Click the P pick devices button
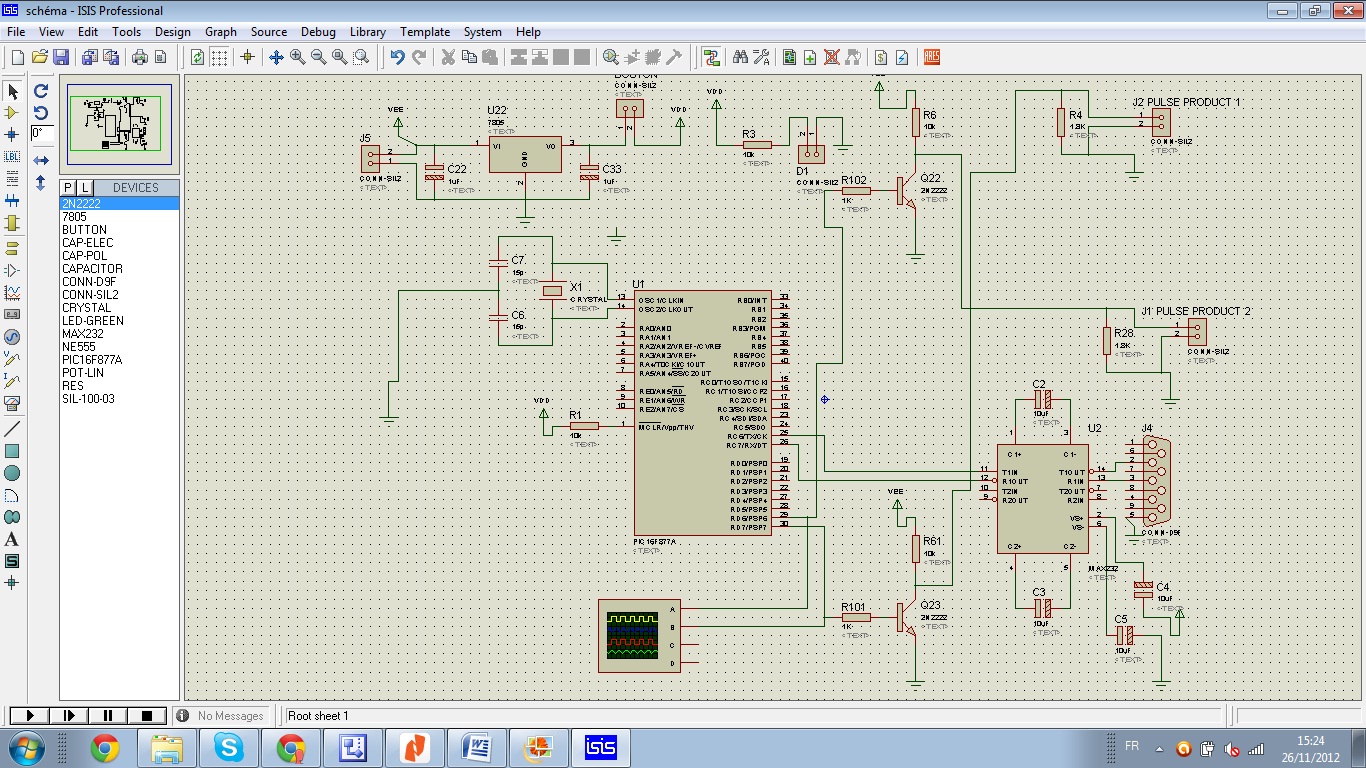This screenshot has height=768, width=1366. click(68, 188)
